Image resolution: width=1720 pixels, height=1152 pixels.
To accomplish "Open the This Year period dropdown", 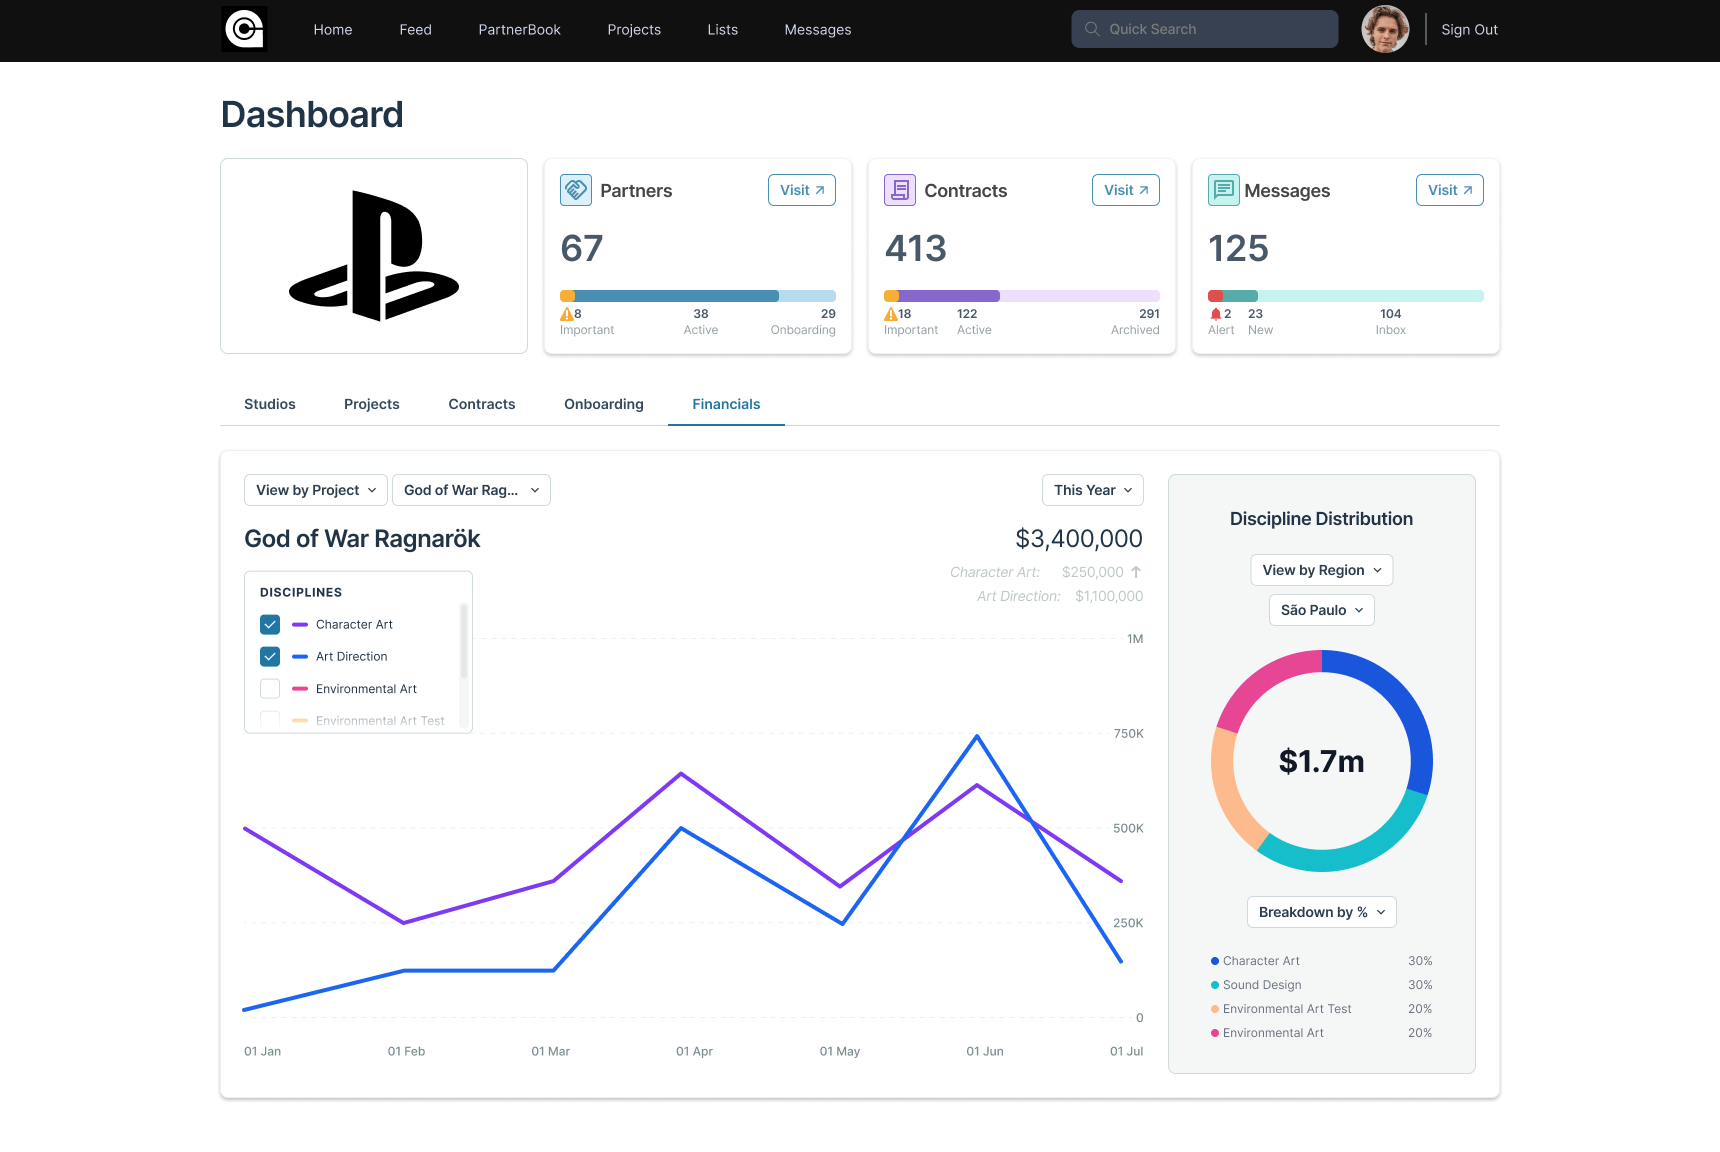I will tap(1092, 490).
